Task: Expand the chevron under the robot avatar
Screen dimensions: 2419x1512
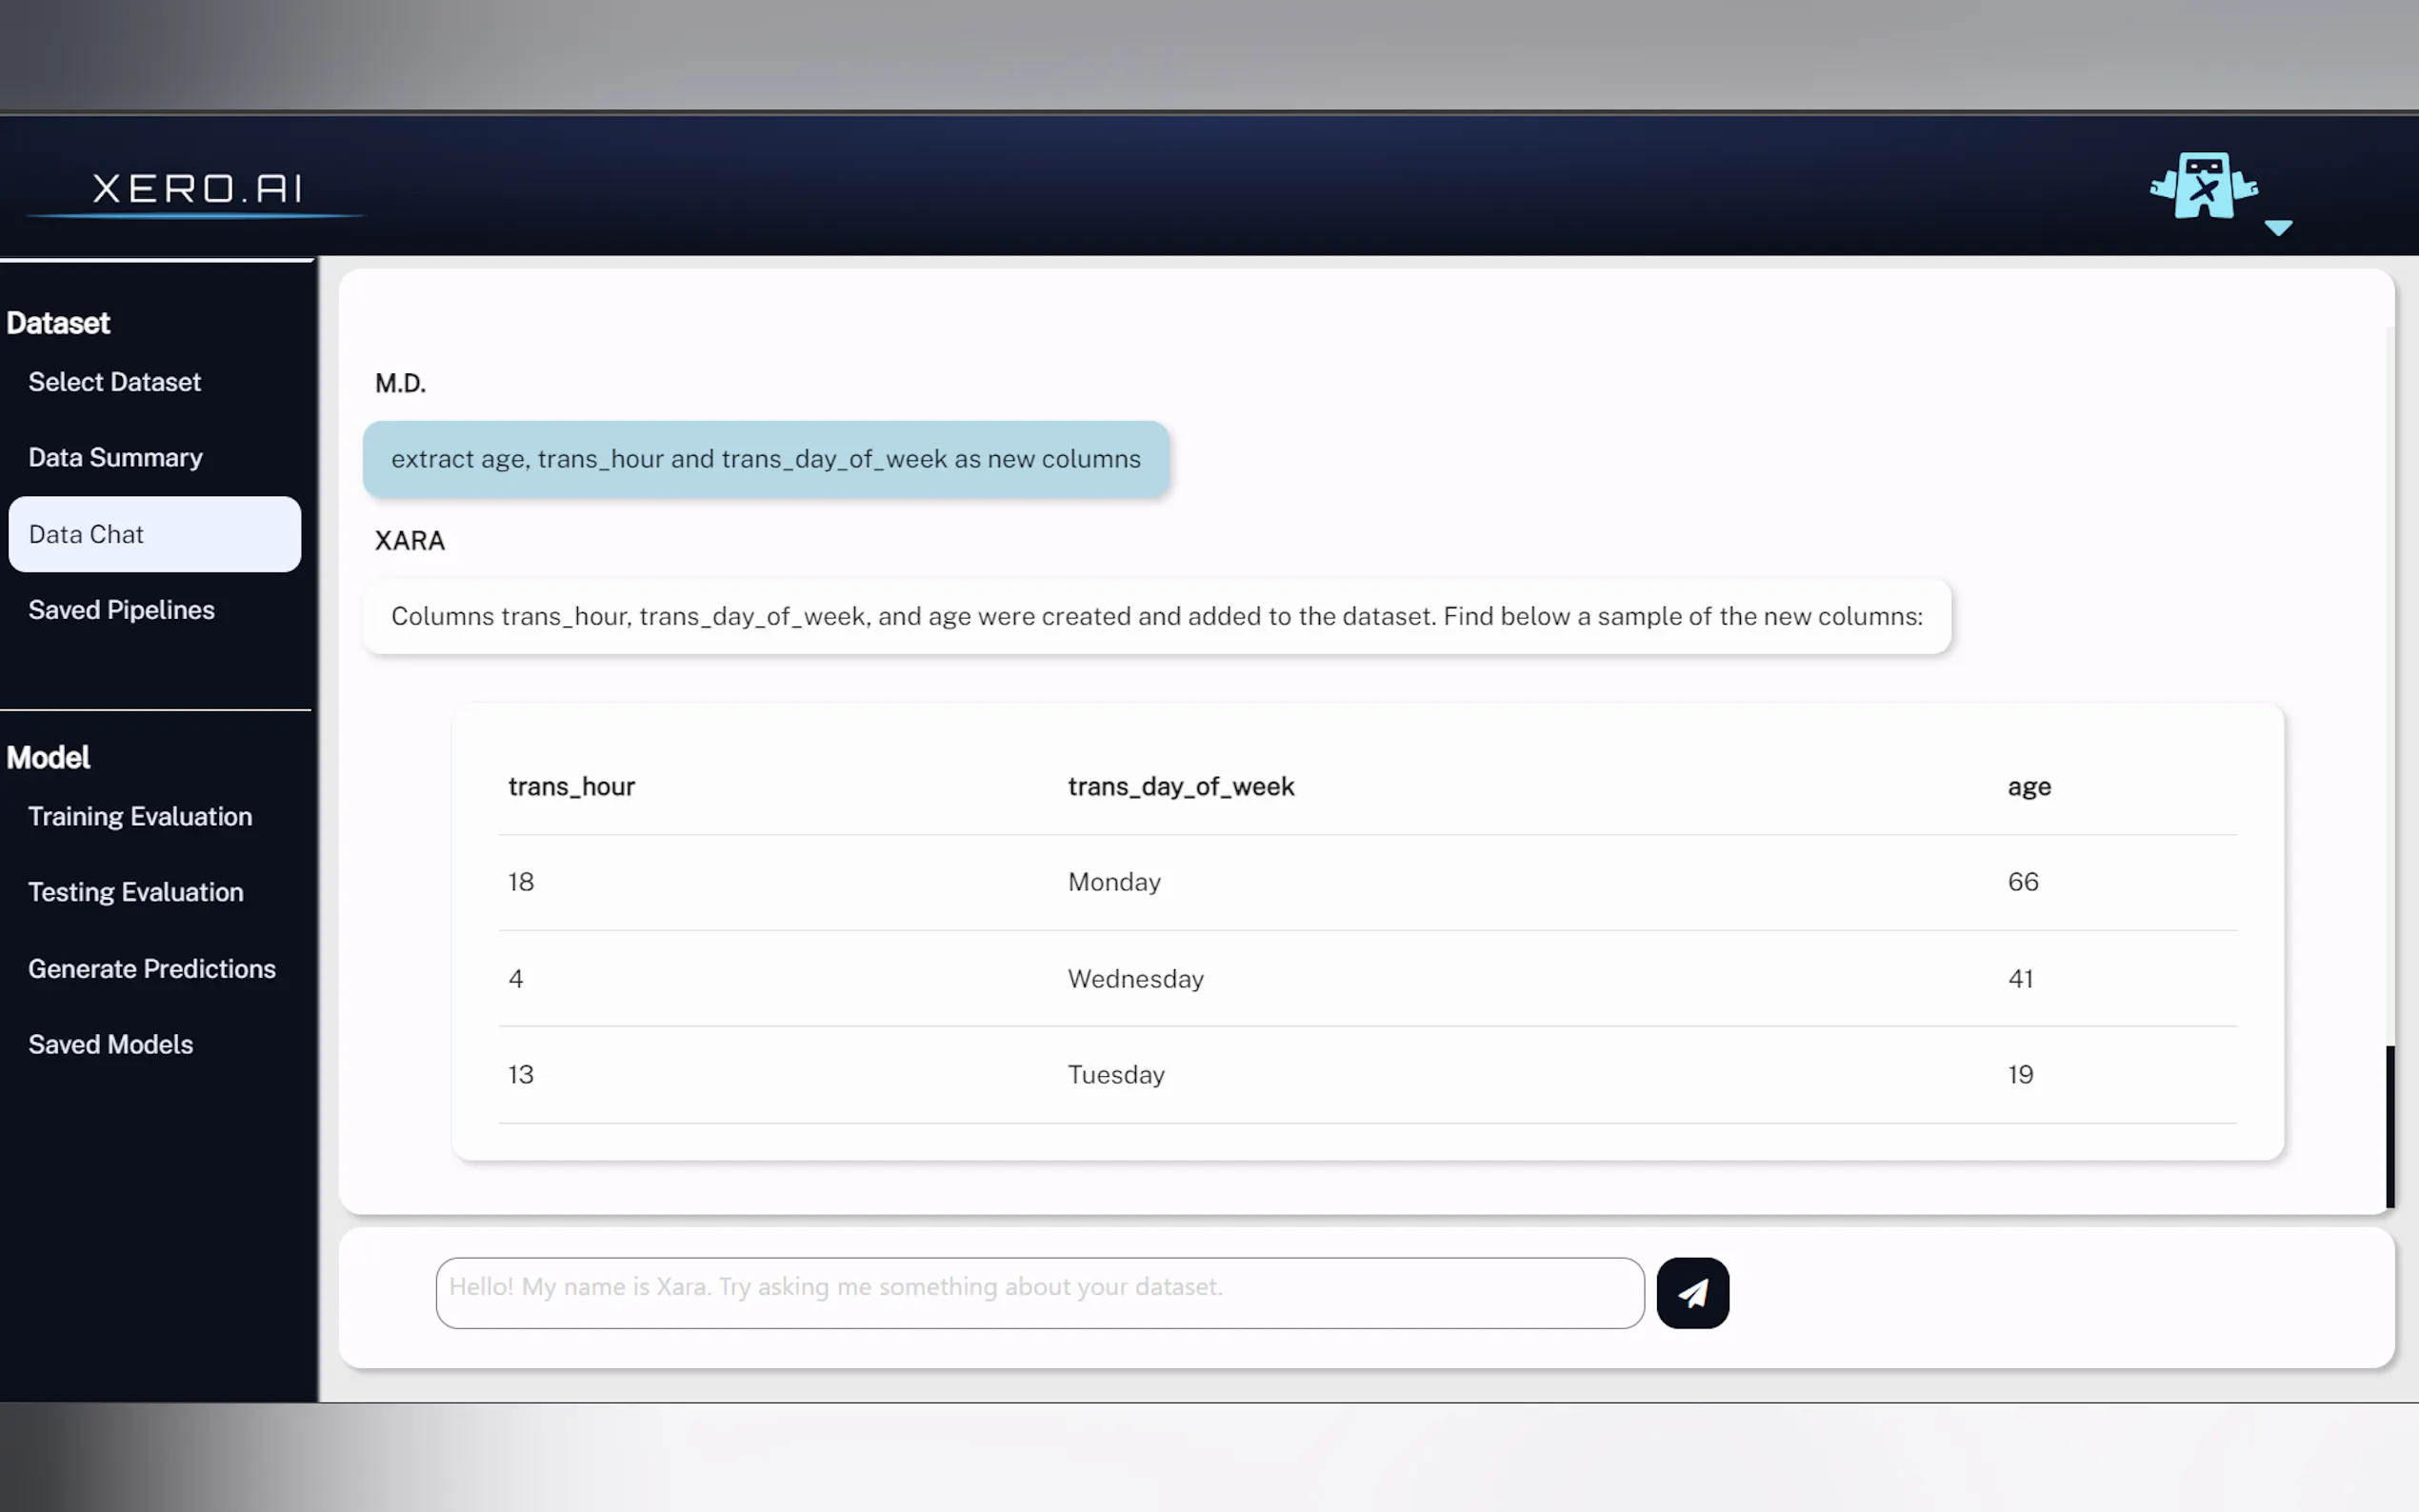Action: click(x=2278, y=229)
